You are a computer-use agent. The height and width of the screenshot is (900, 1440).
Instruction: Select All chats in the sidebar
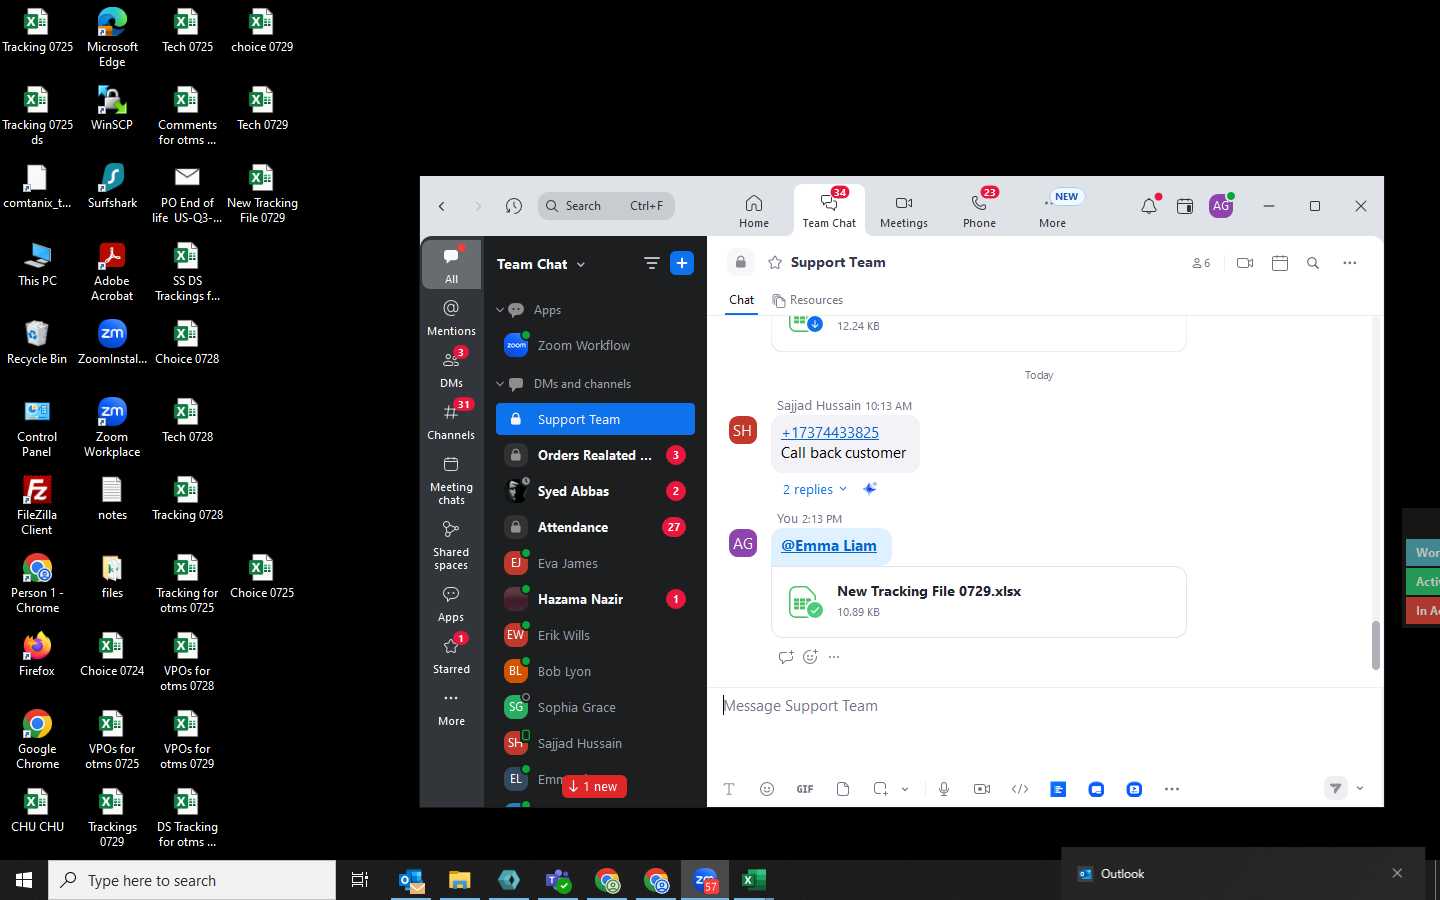(x=451, y=265)
